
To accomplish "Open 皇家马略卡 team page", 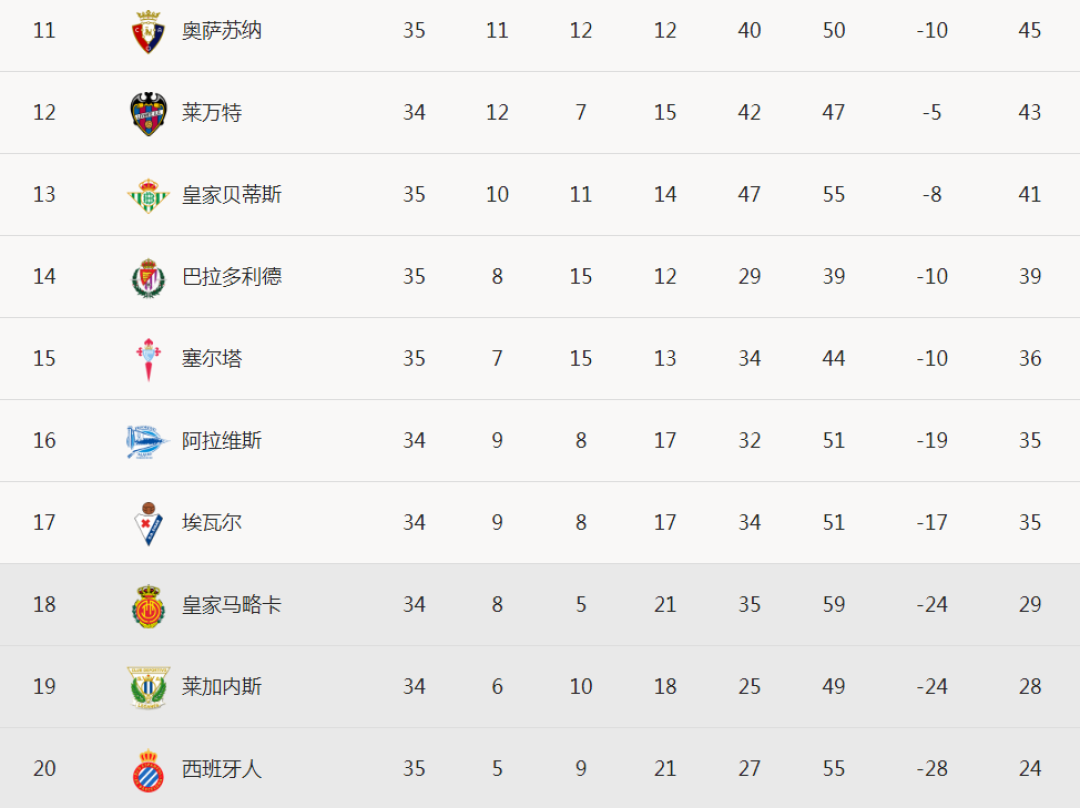I will [x=232, y=605].
